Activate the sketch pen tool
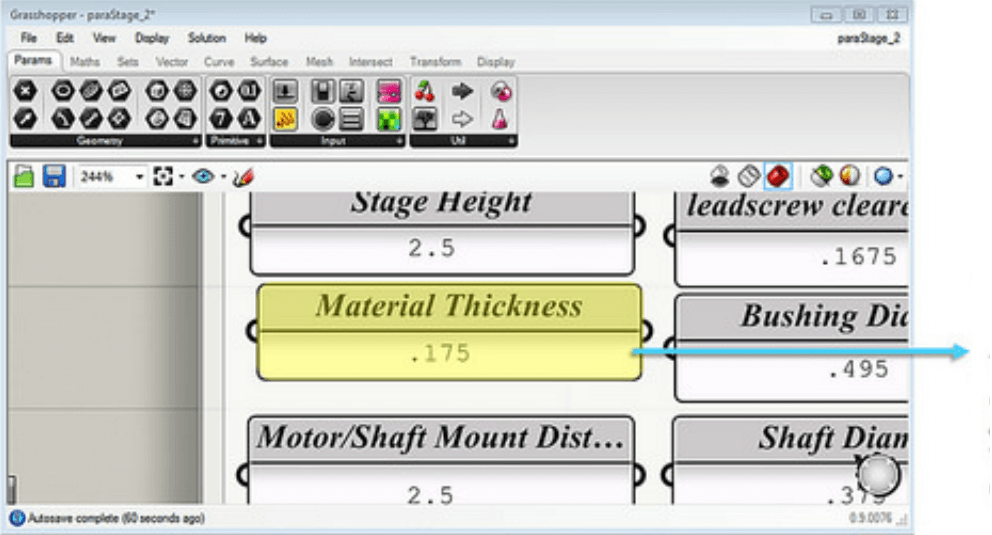The height and width of the screenshot is (535, 992). pyautogui.click(x=244, y=176)
